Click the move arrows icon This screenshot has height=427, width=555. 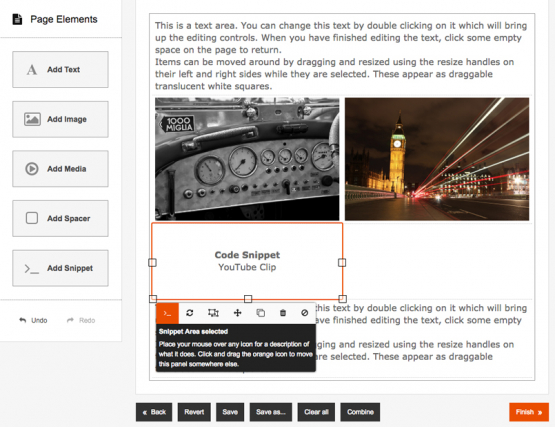238,313
